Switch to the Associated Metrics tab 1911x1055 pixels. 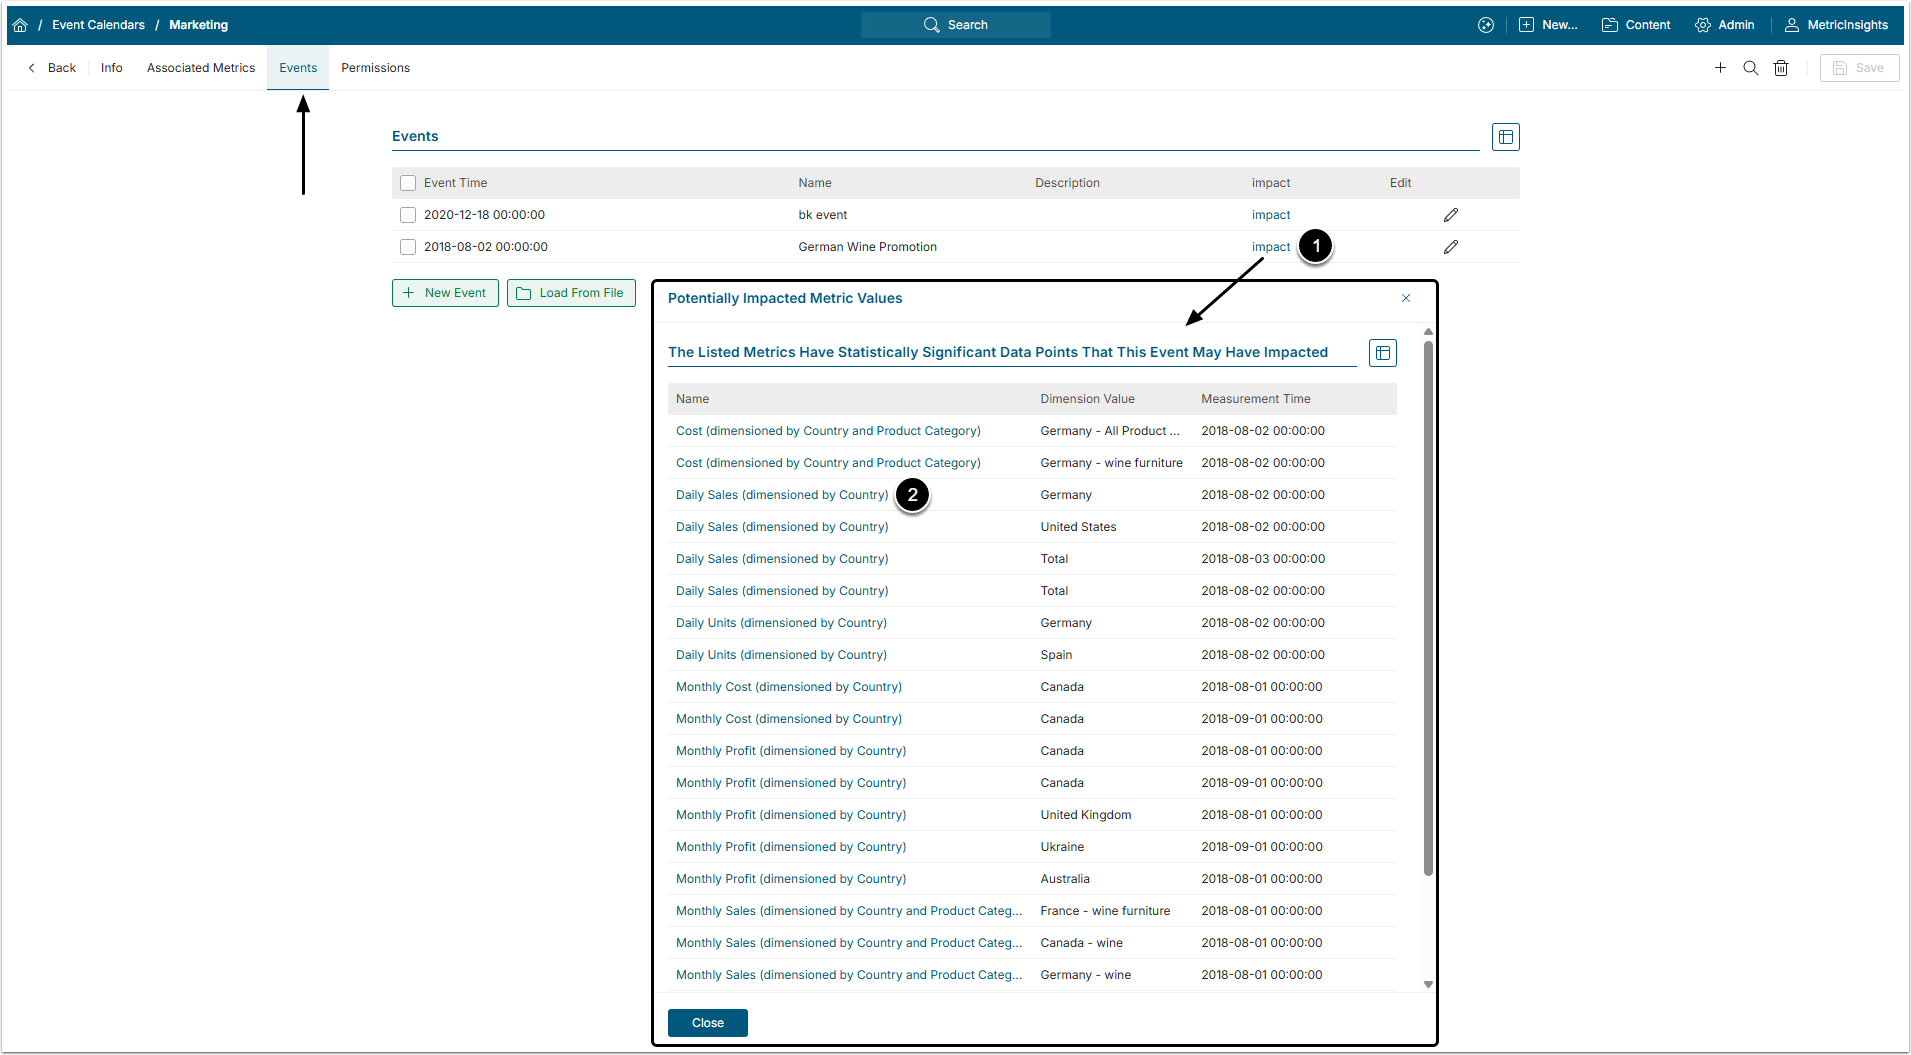[x=201, y=68]
